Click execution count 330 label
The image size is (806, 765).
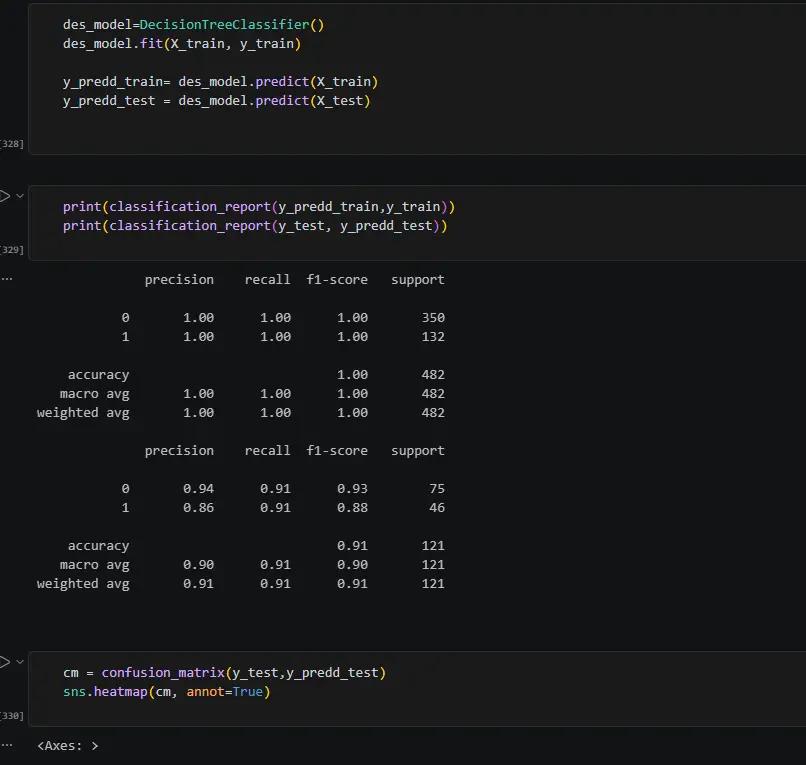[x=12, y=716]
